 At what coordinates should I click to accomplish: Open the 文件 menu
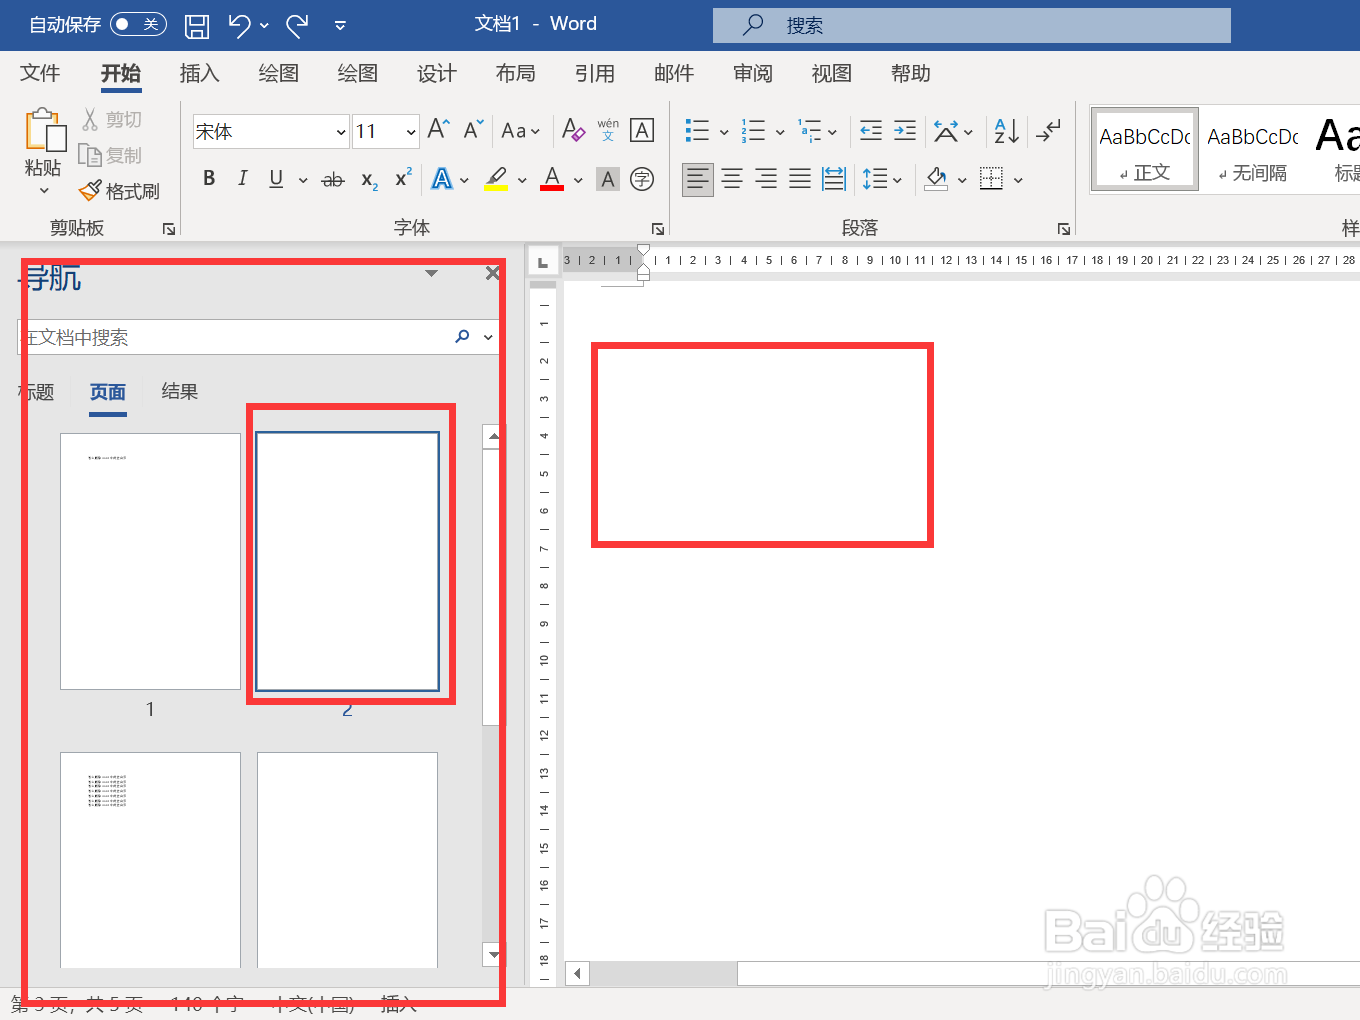[40, 73]
